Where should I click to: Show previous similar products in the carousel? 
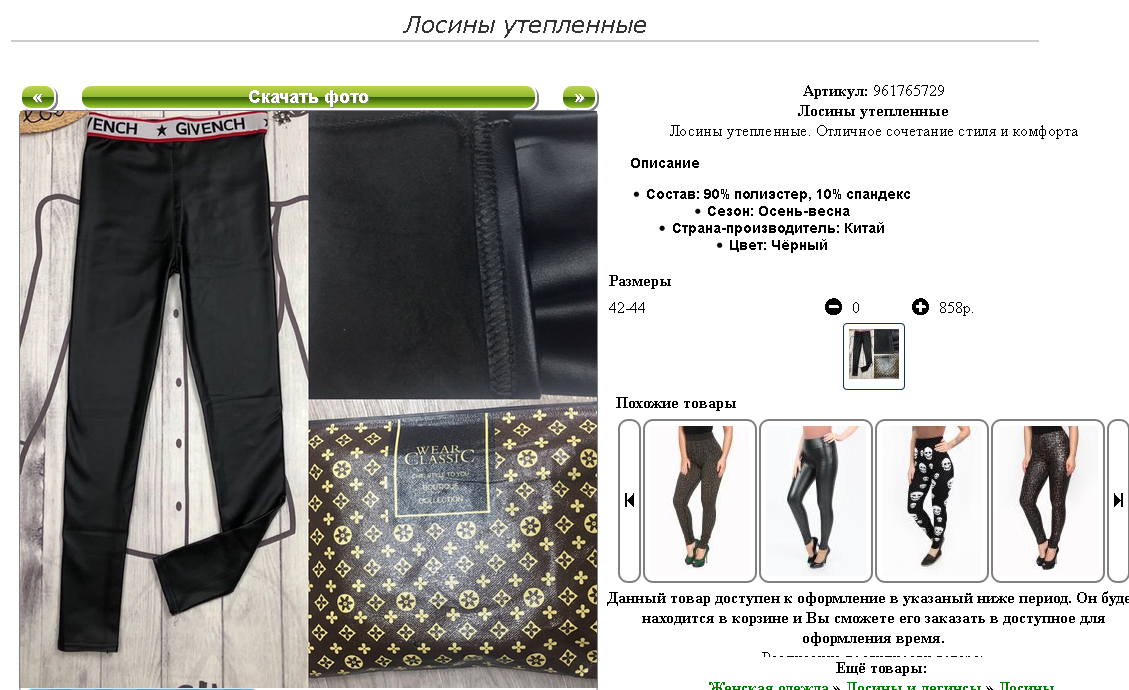point(629,501)
